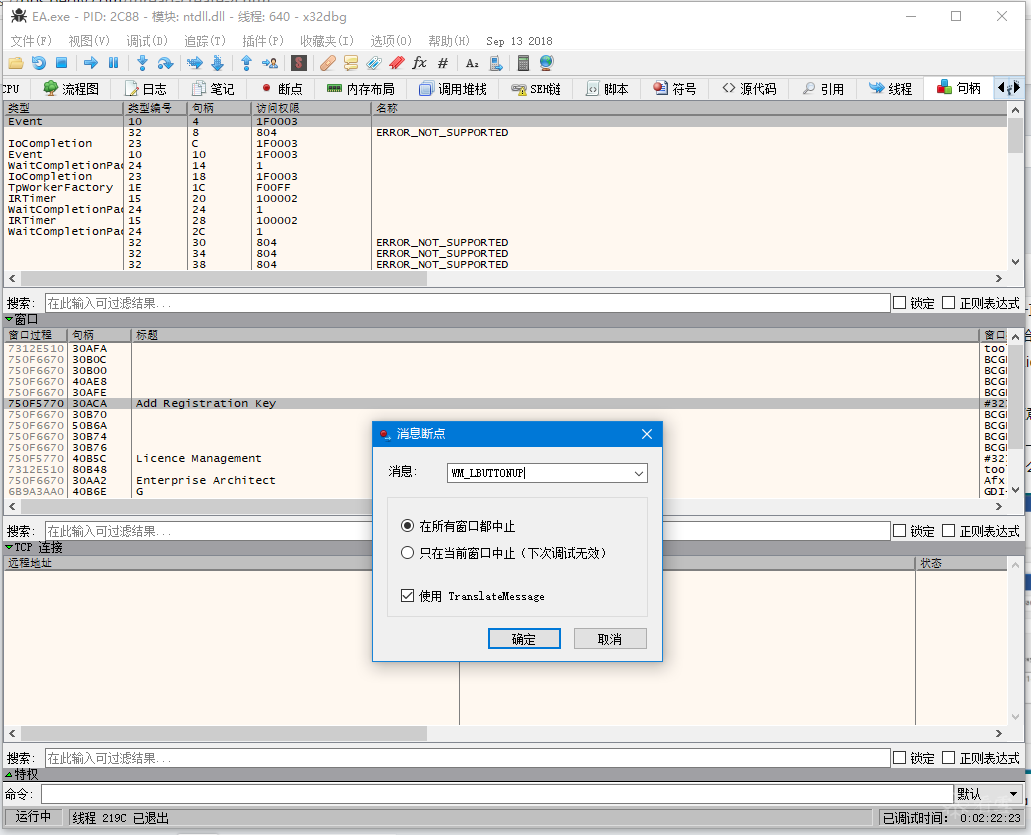Click the 访问权限 column header

[311, 108]
